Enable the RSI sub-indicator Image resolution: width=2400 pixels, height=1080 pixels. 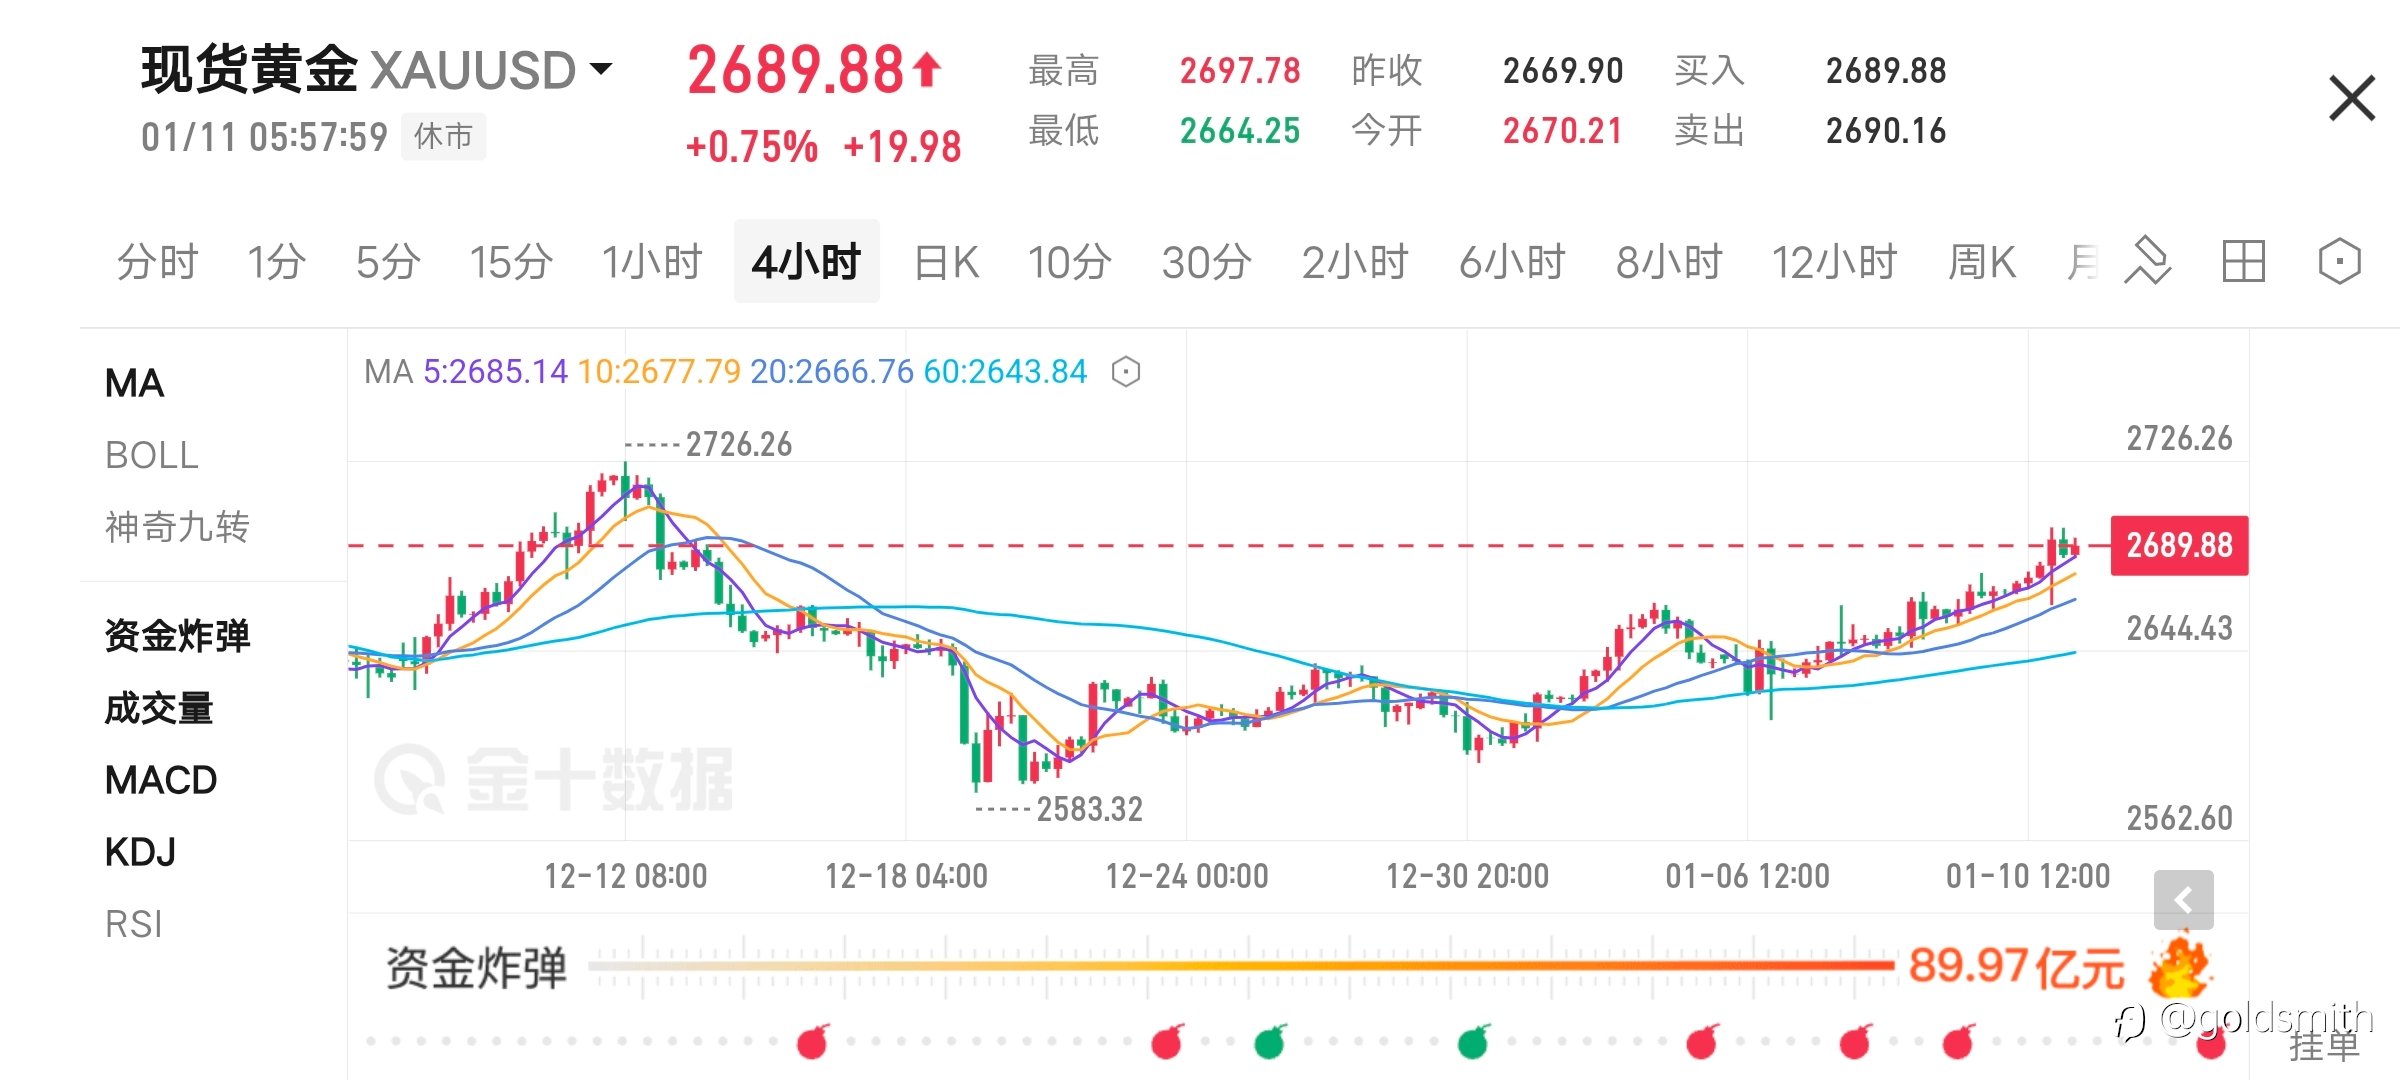coord(133,924)
